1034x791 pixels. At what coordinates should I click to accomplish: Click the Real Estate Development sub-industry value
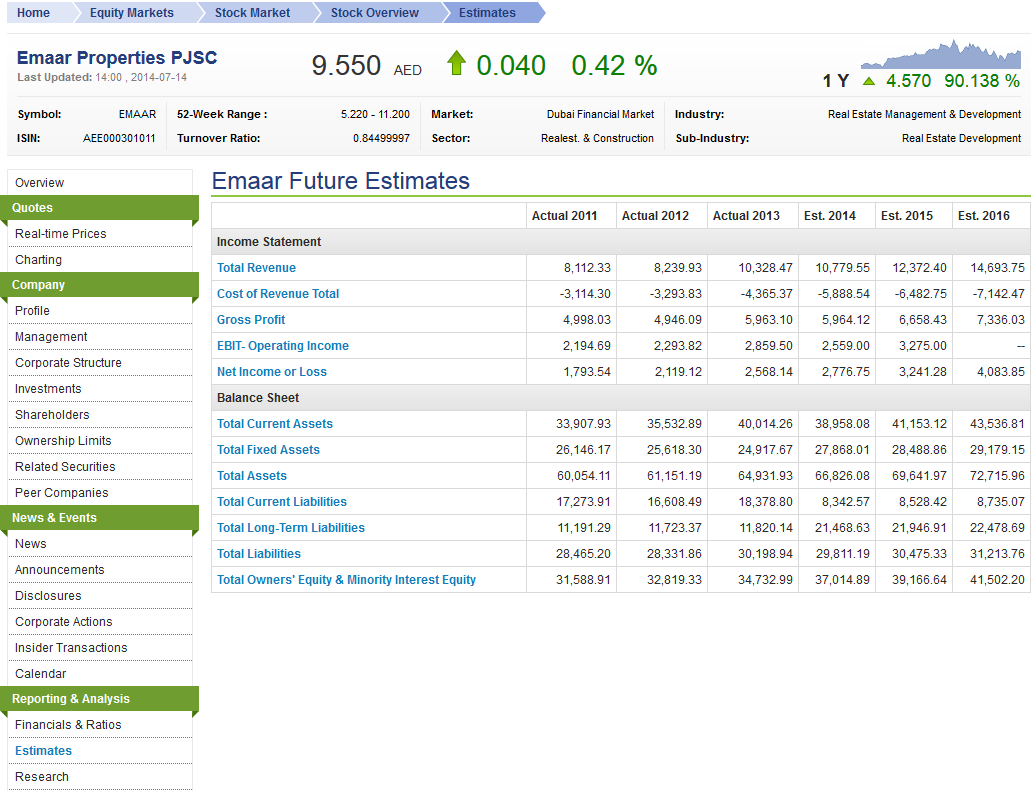pos(961,138)
